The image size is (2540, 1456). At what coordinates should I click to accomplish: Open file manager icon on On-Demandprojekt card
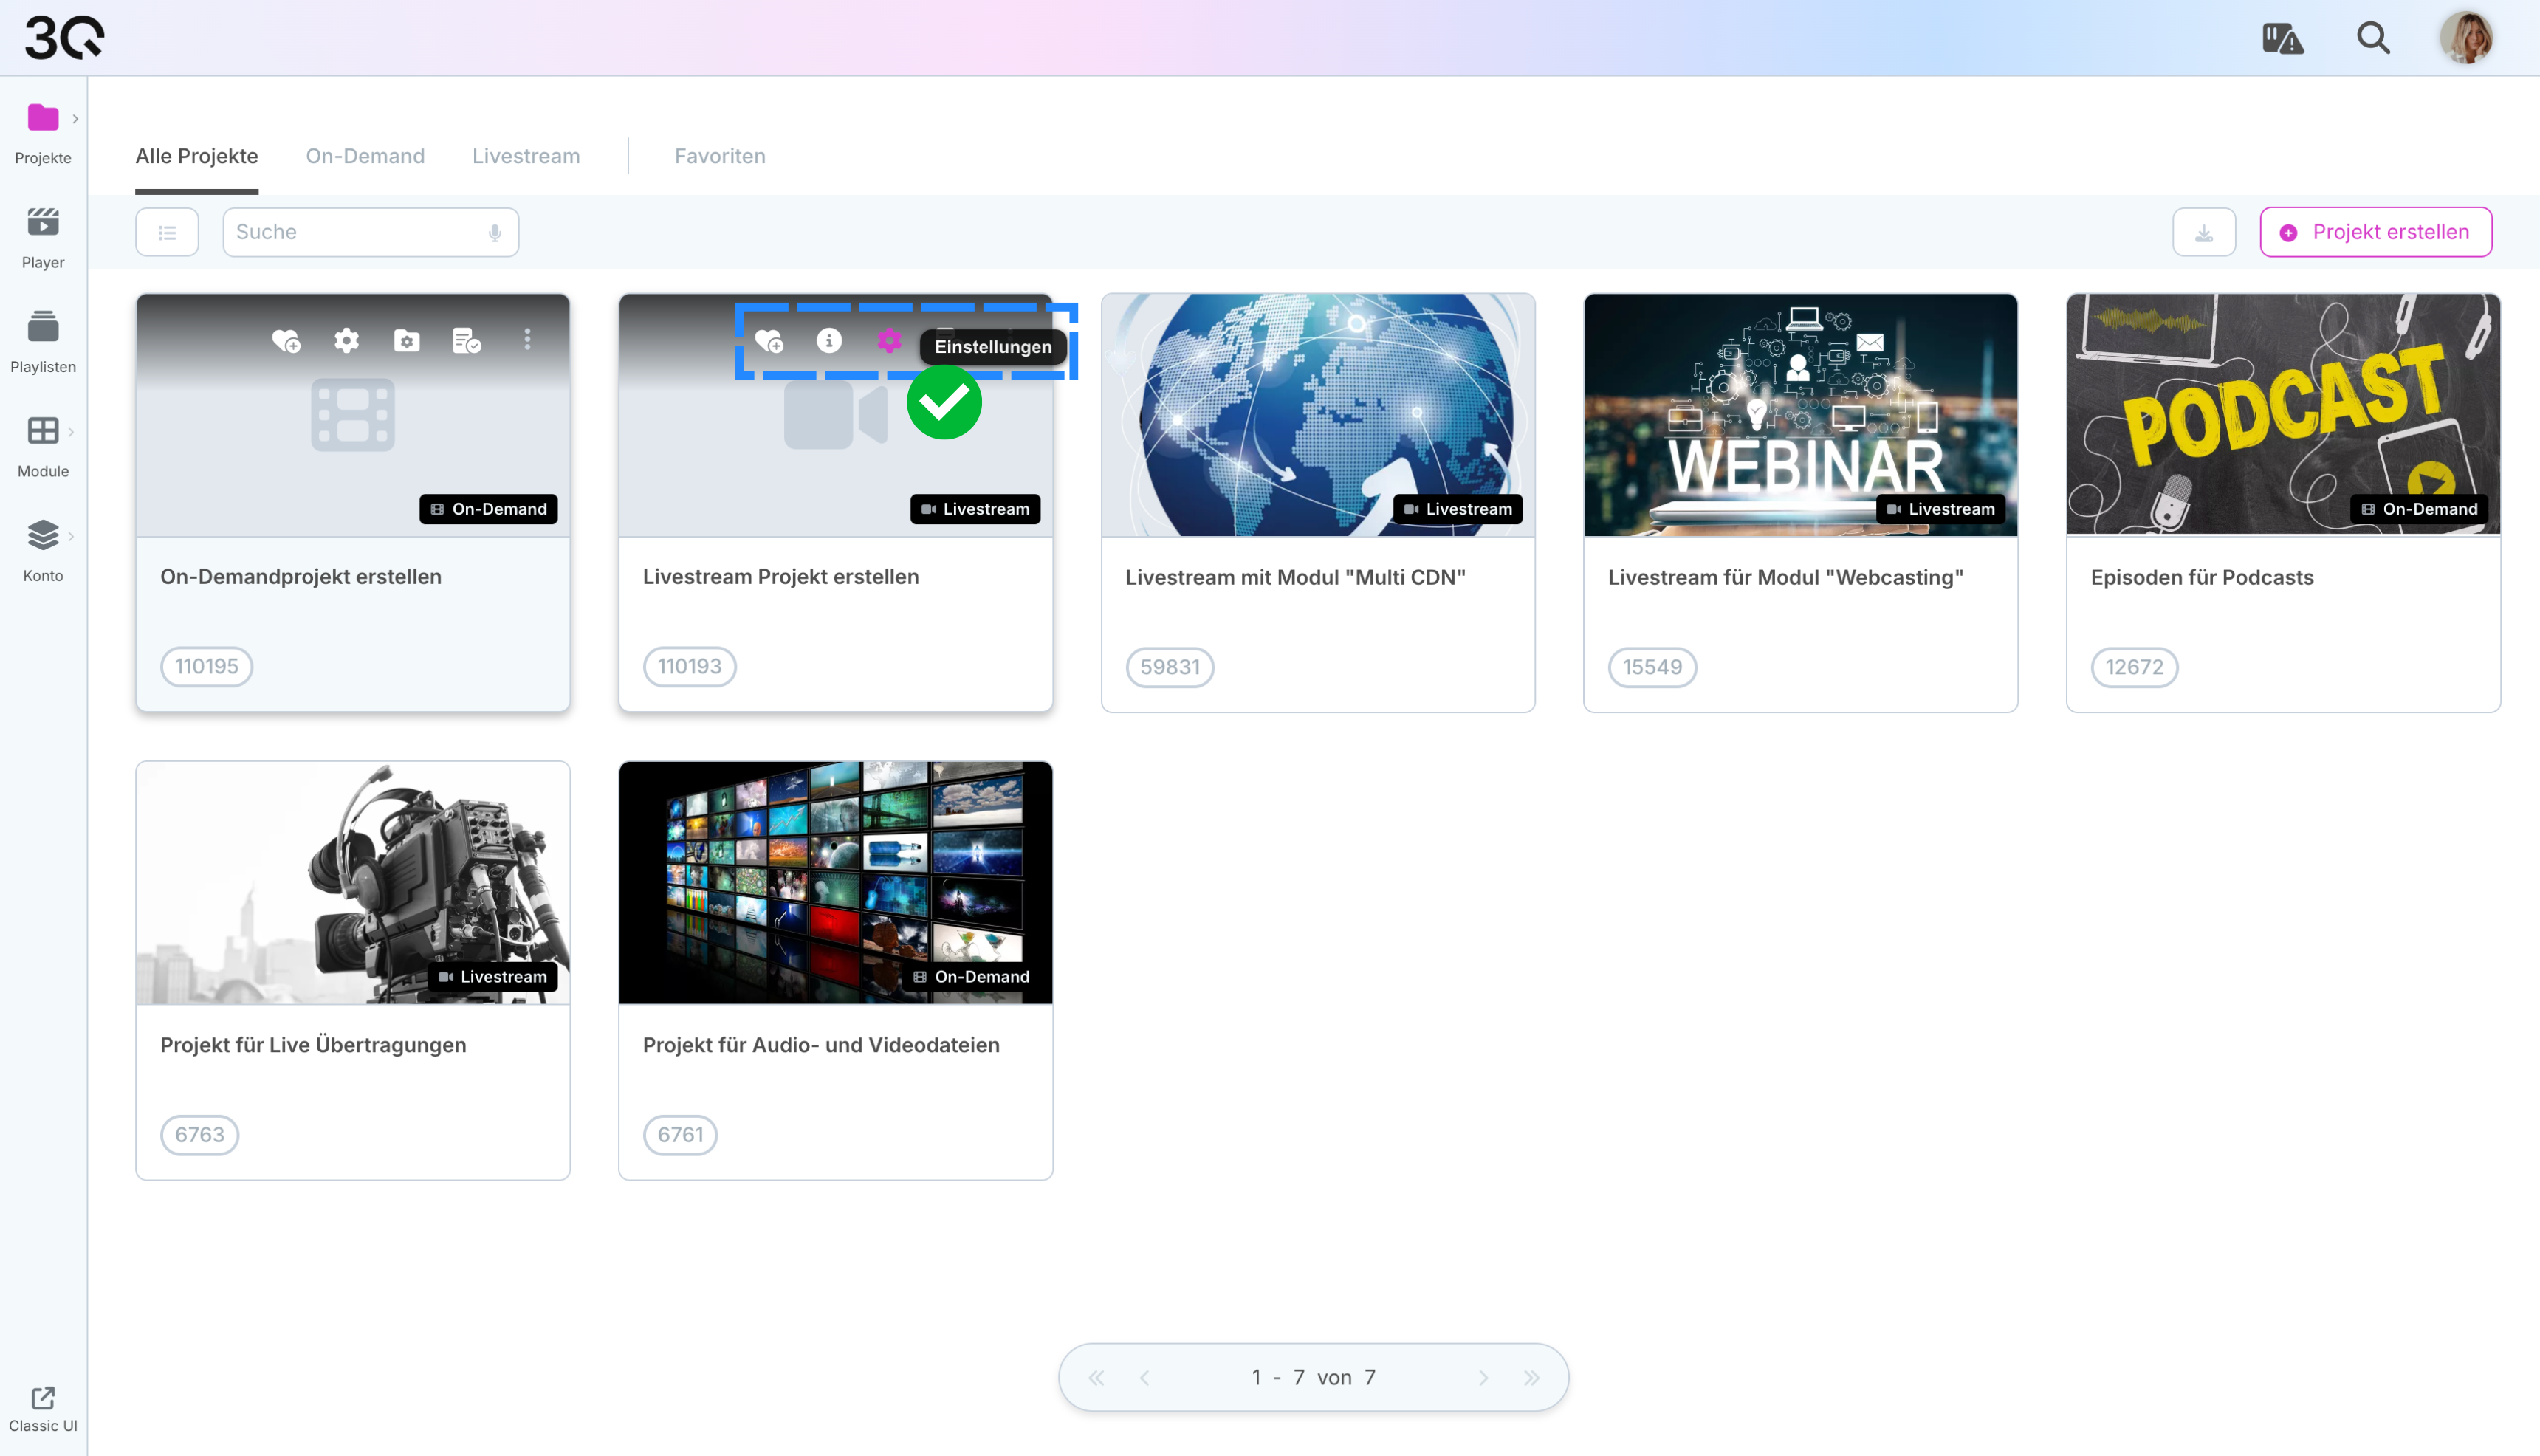coord(407,341)
